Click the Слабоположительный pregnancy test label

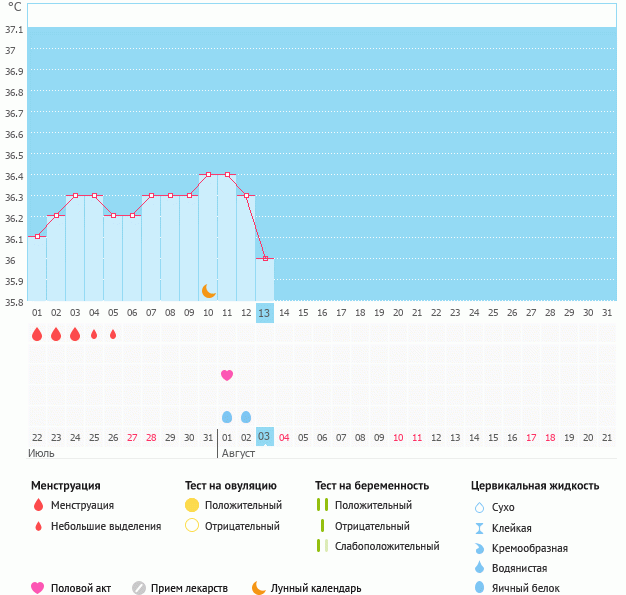(x=387, y=546)
